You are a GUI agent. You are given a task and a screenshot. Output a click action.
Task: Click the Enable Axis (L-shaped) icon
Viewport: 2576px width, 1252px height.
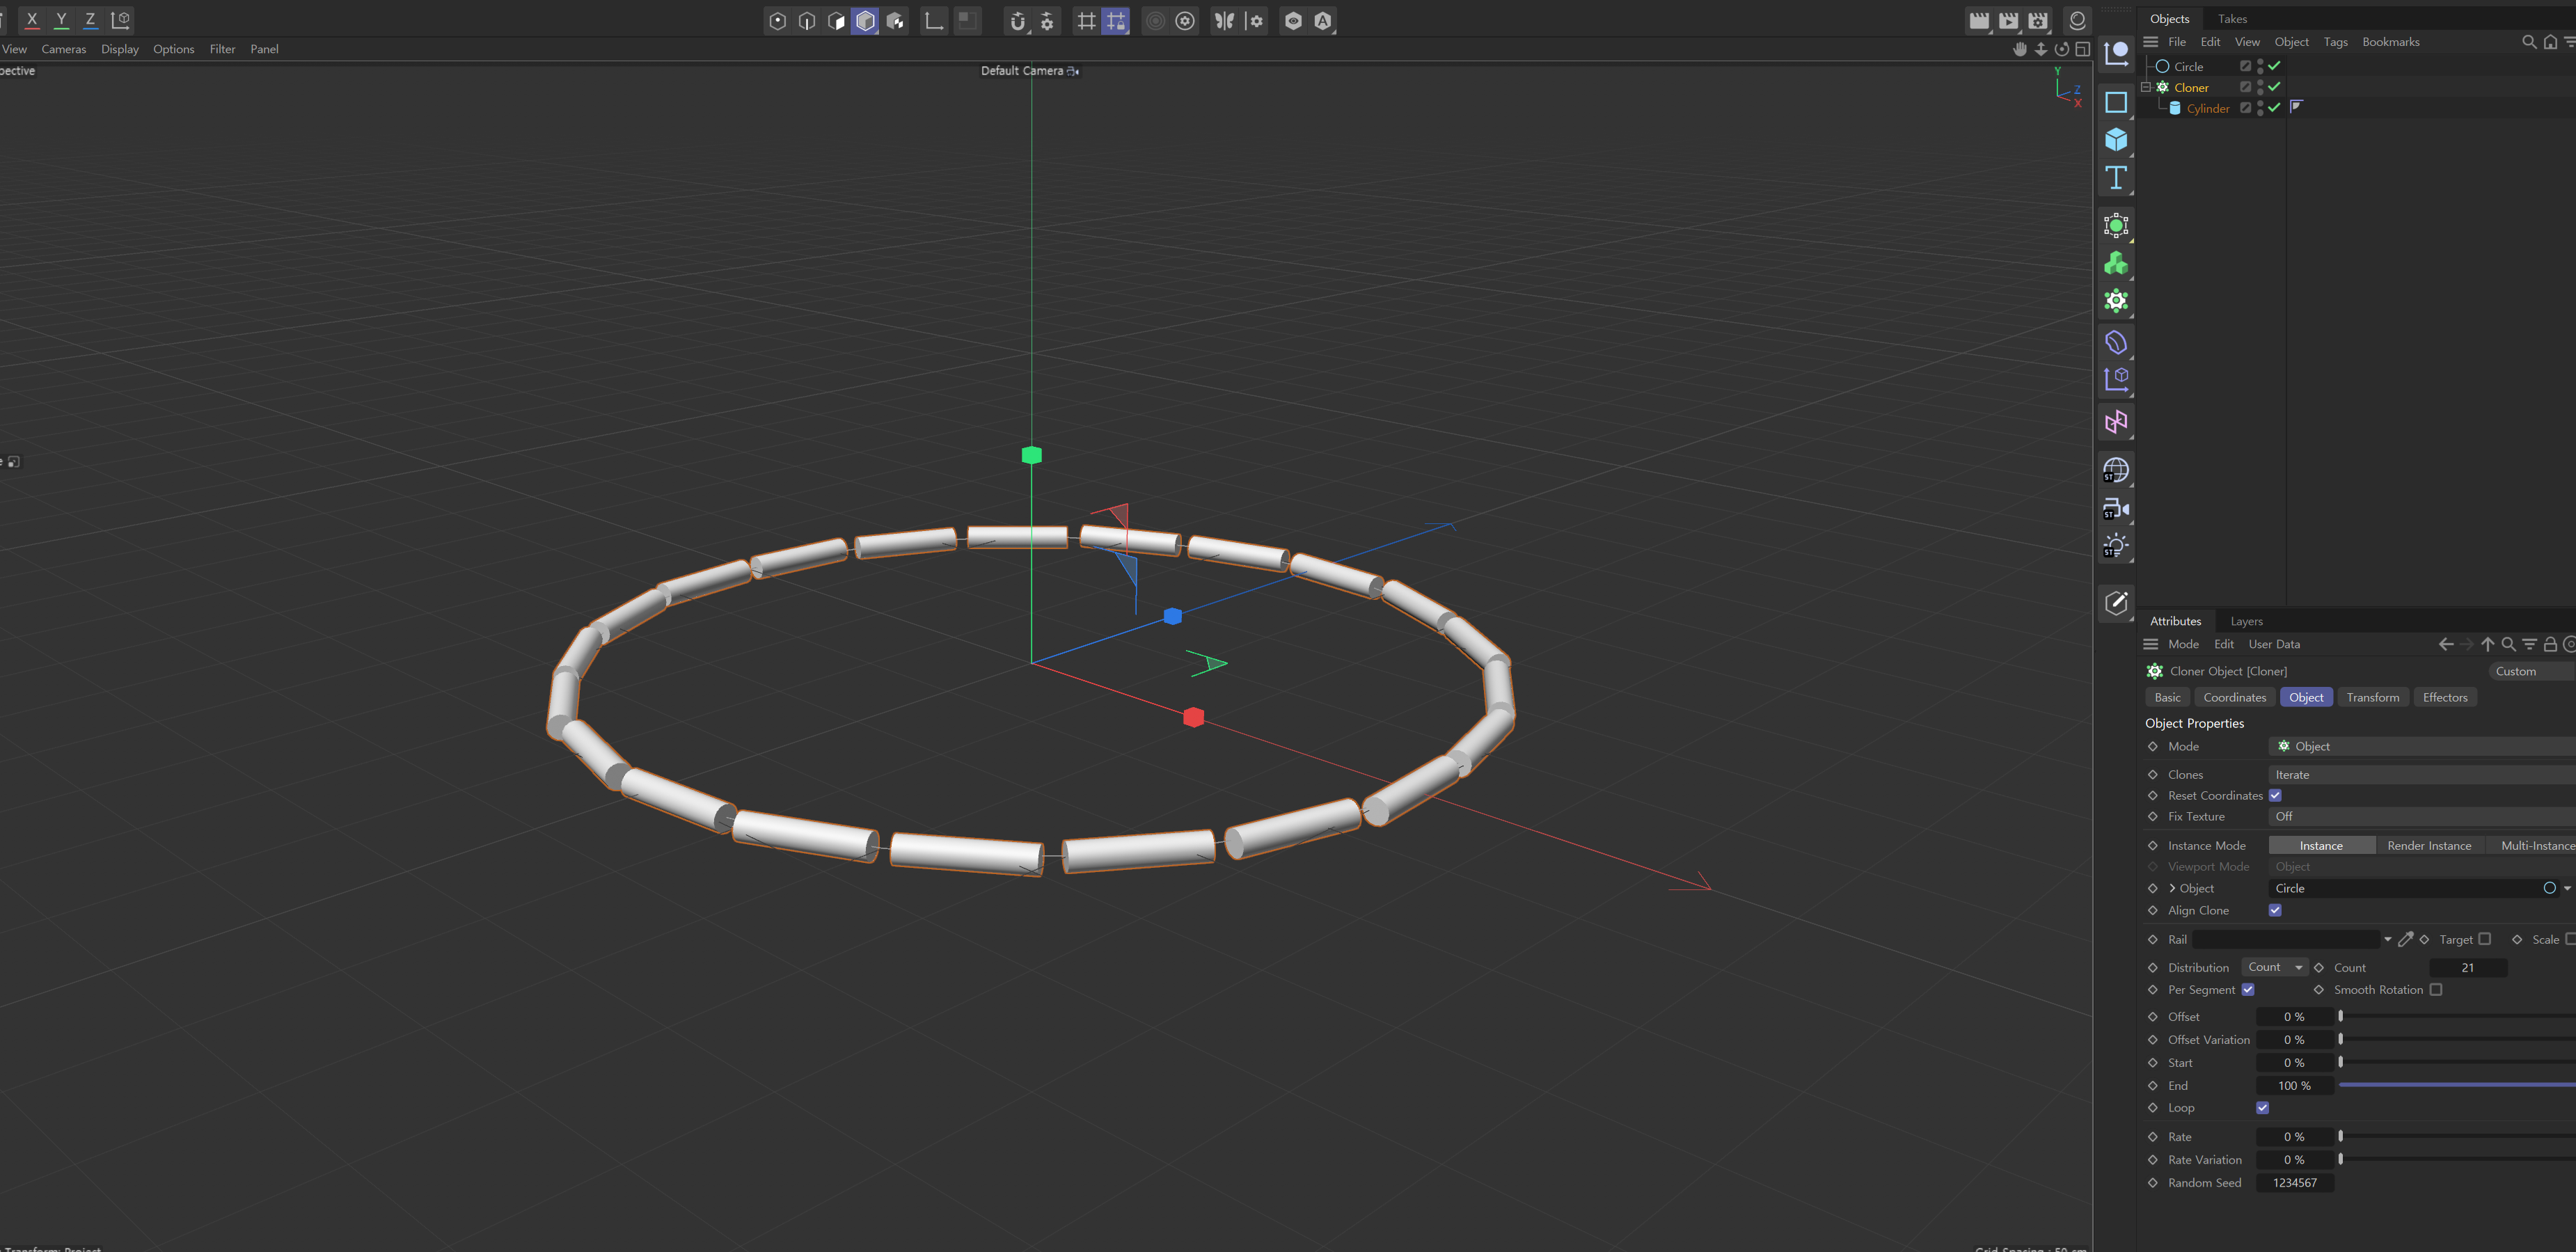[x=934, y=20]
